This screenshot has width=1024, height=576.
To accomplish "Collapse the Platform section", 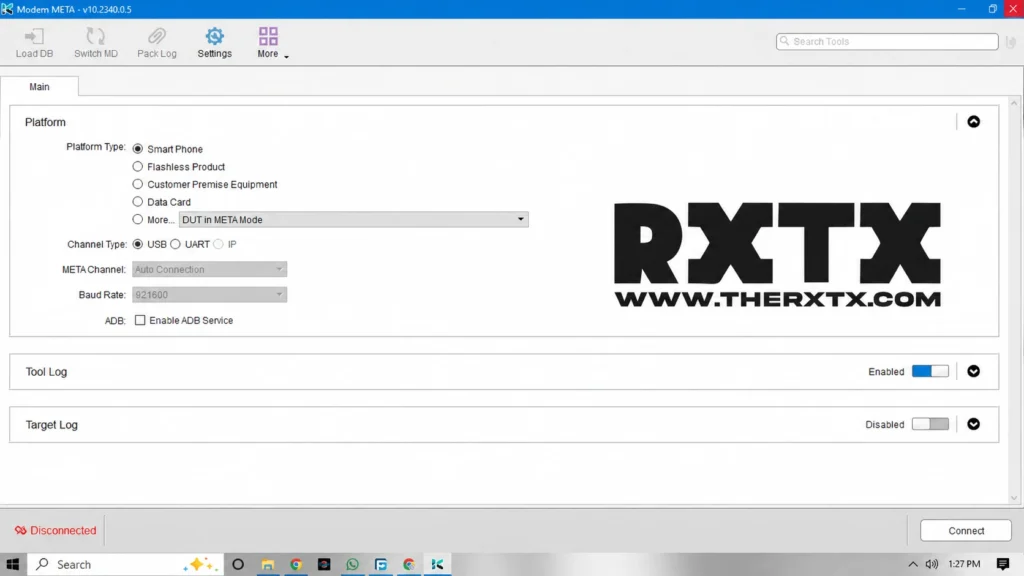I will [x=974, y=121].
